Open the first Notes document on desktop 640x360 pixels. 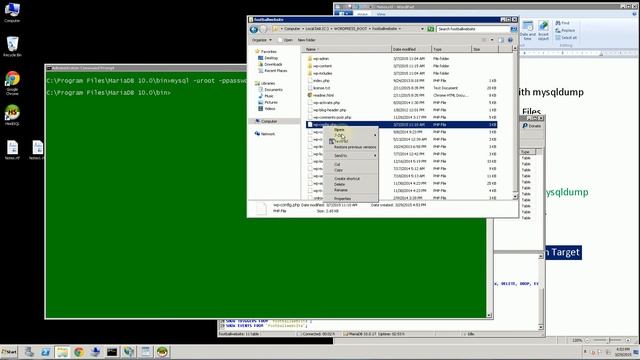tap(12, 150)
